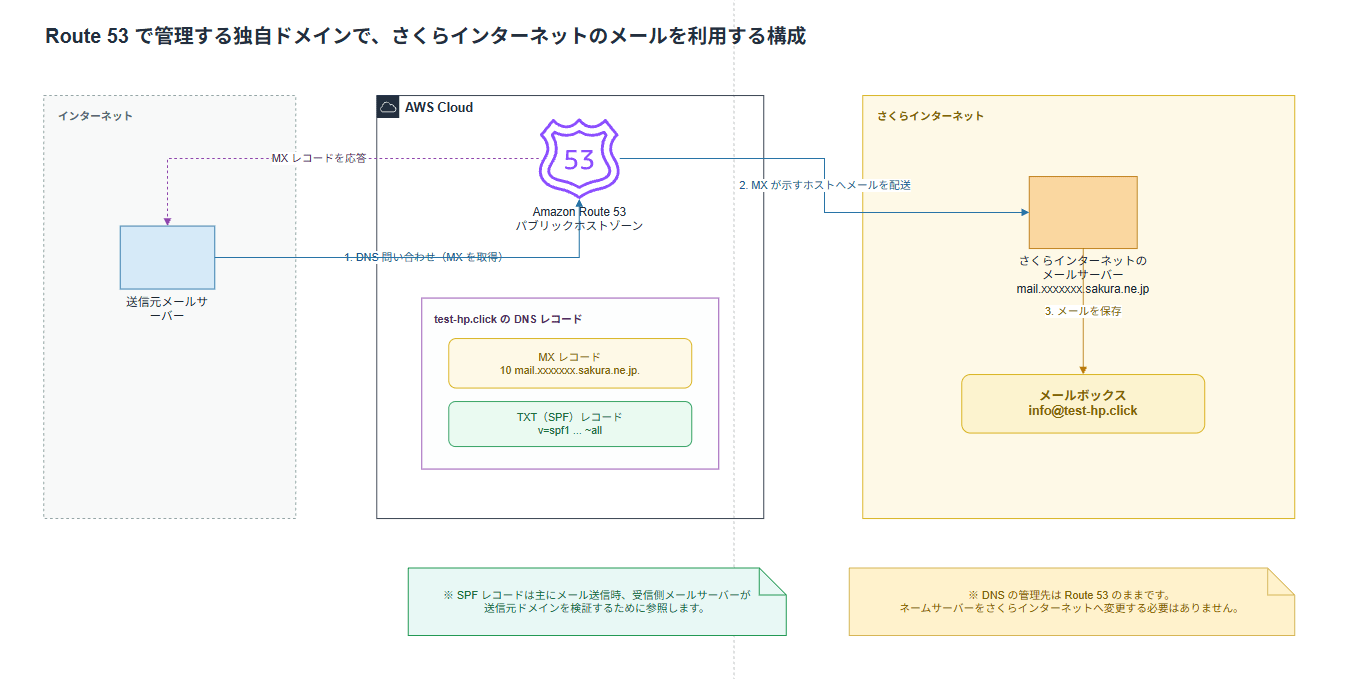Click the AWS Cloud title text
The height and width of the screenshot is (679, 1359).
(439, 107)
